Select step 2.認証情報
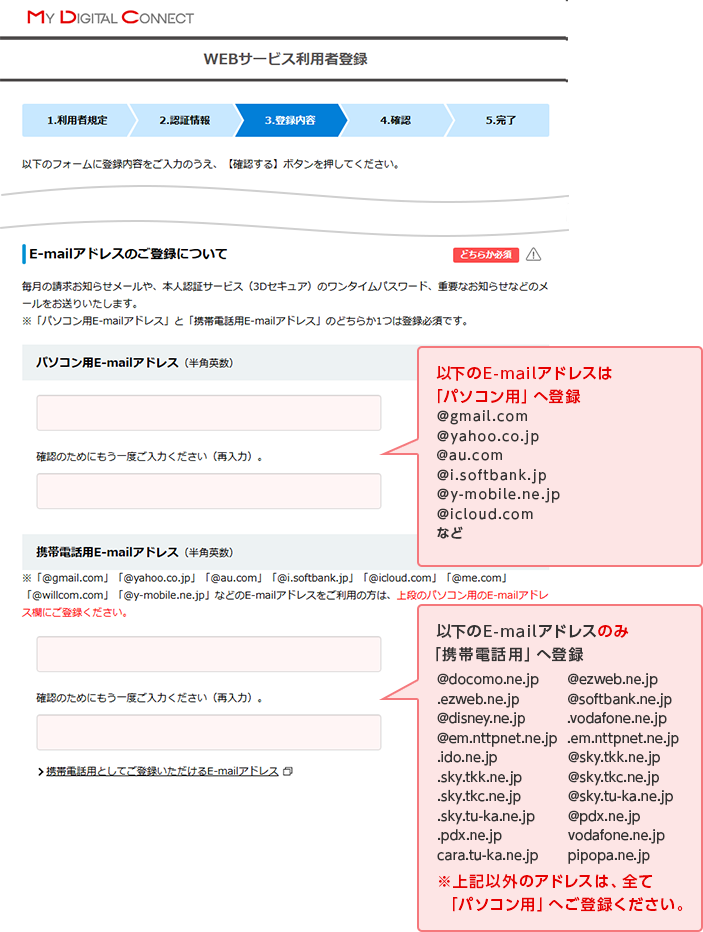703x932 pixels. pyautogui.click(x=184, y=120)
